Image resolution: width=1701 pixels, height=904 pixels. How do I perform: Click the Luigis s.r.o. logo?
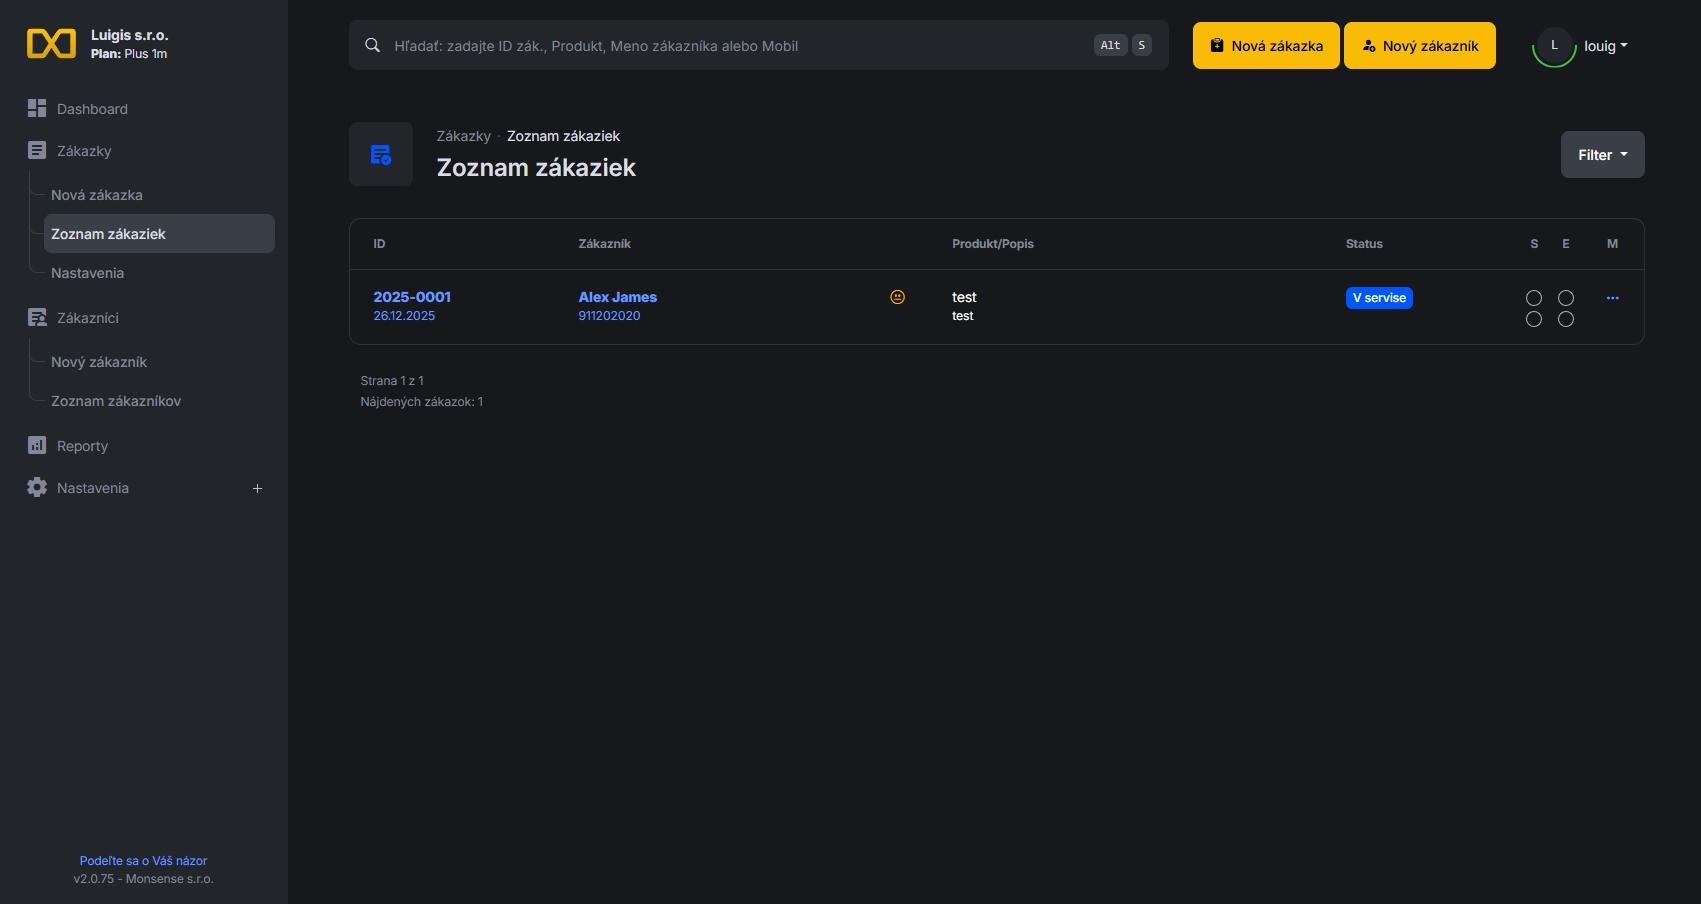coord(52,43)
